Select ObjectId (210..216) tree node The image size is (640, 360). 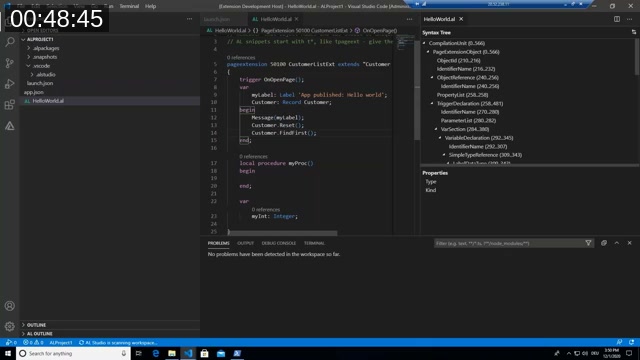pos(458,60)
